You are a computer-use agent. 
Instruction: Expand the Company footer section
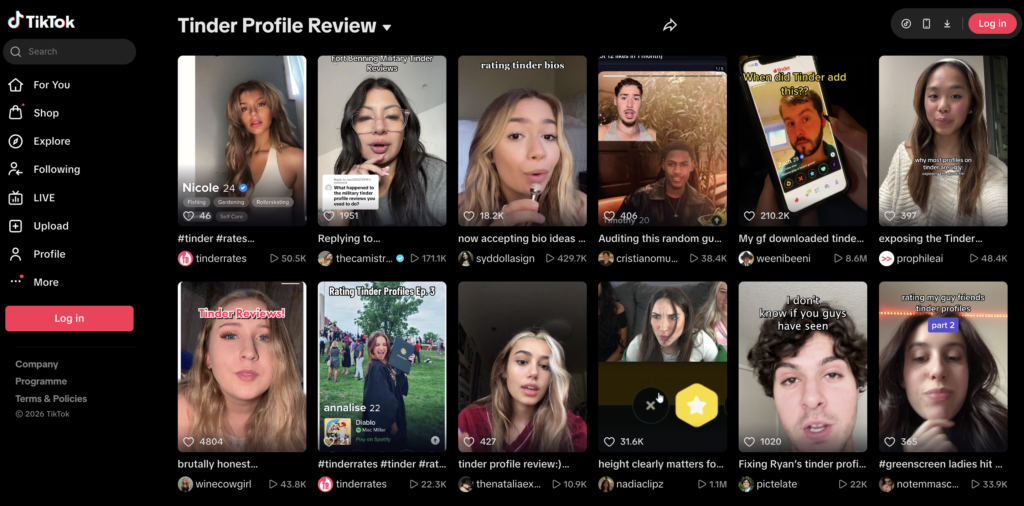[37, 364]
